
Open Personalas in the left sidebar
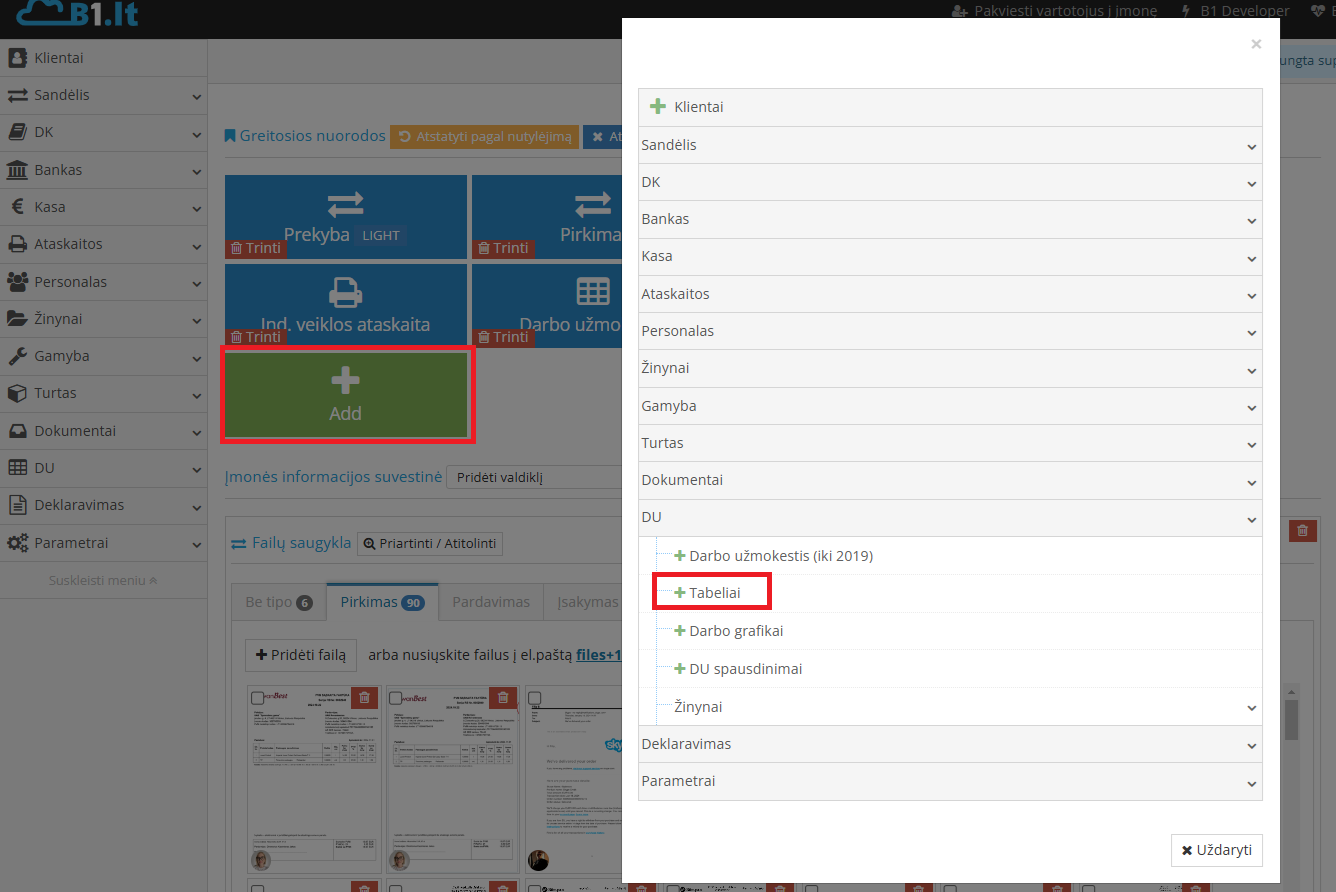103,282
